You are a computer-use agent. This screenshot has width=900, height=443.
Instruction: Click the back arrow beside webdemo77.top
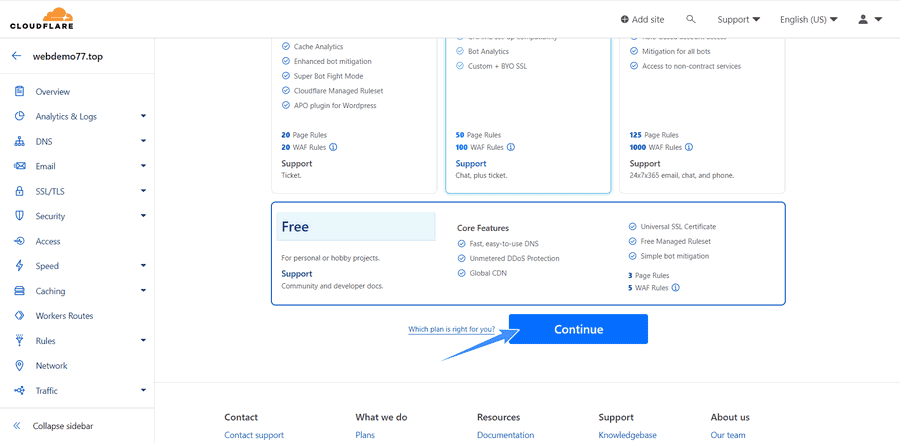17,56
